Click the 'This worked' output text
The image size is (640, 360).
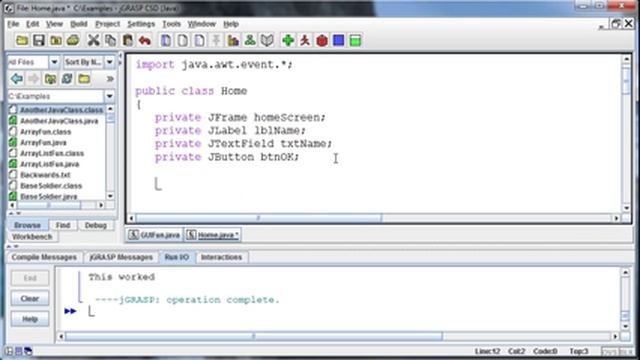pyautogui.click(x=122, y=277)
